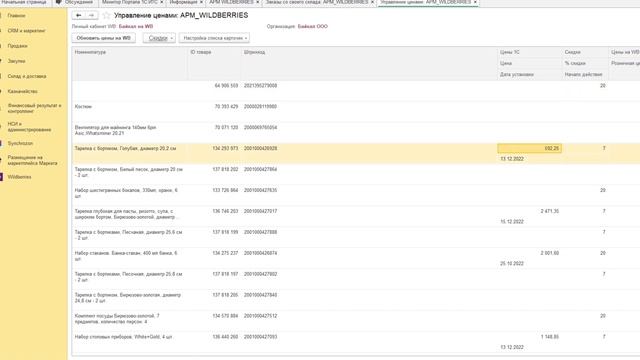Screen dimensions: 640x360
Task: Go back with the left arrow button
Action: [x=78, y=16]
